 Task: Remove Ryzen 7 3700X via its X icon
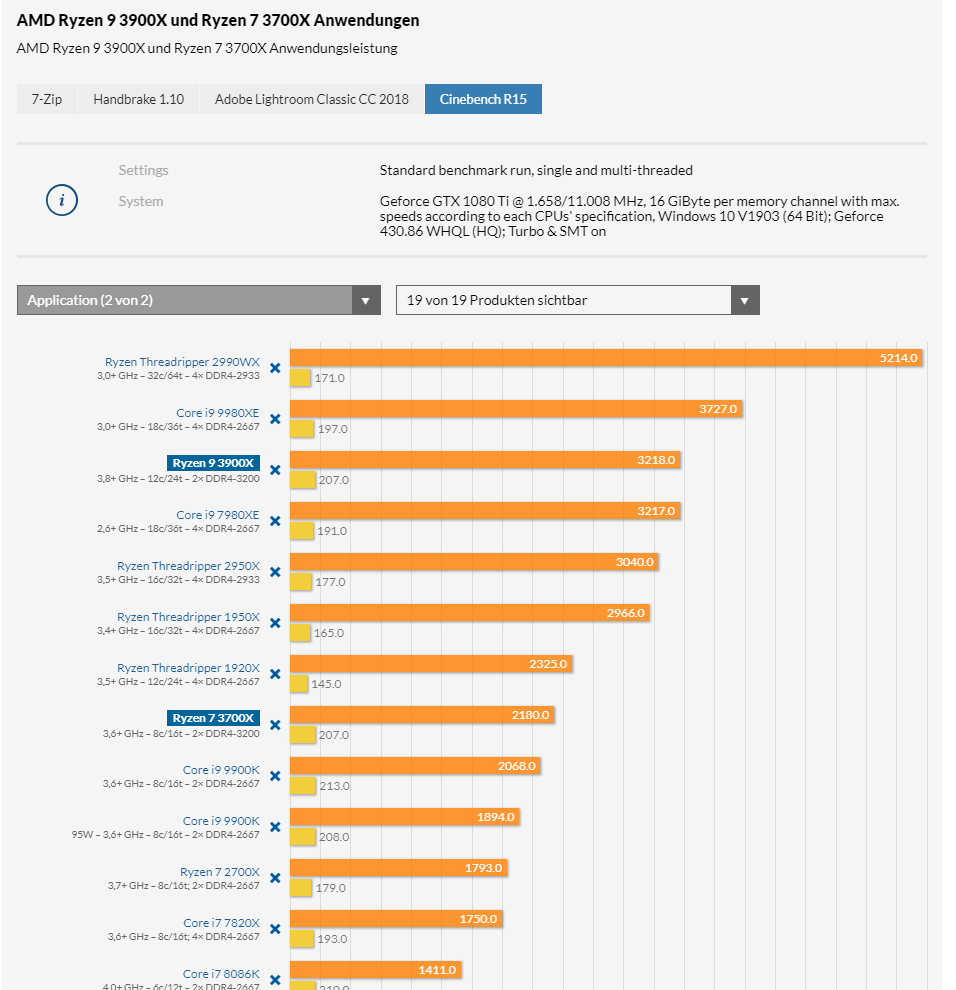tap(275, 725)
